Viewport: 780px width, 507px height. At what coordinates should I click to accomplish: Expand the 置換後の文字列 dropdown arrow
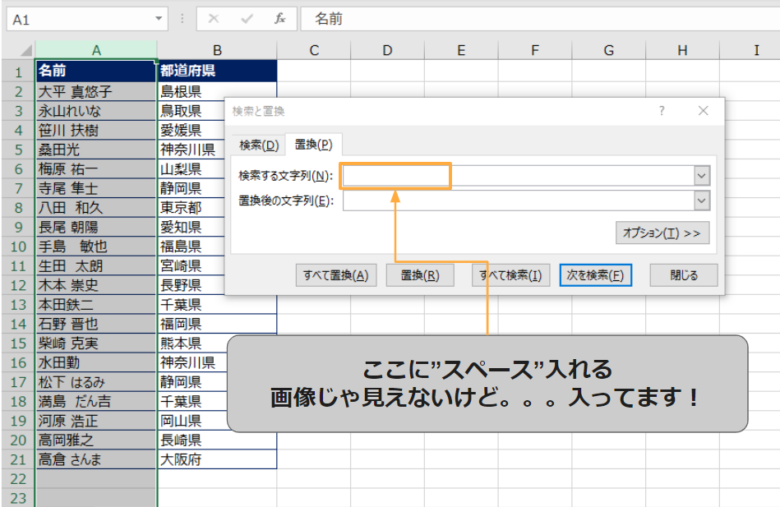(701, 201)
